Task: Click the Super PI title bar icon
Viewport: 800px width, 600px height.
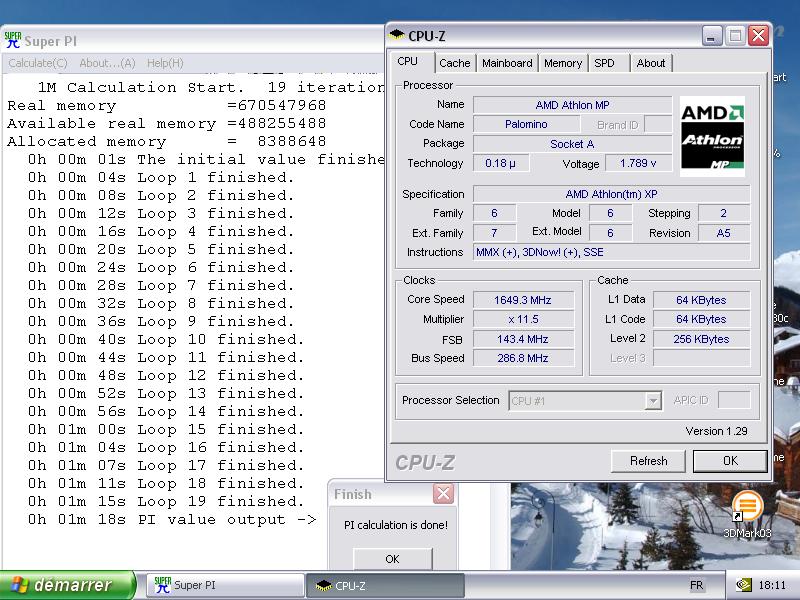Action: tap(13, 40)
